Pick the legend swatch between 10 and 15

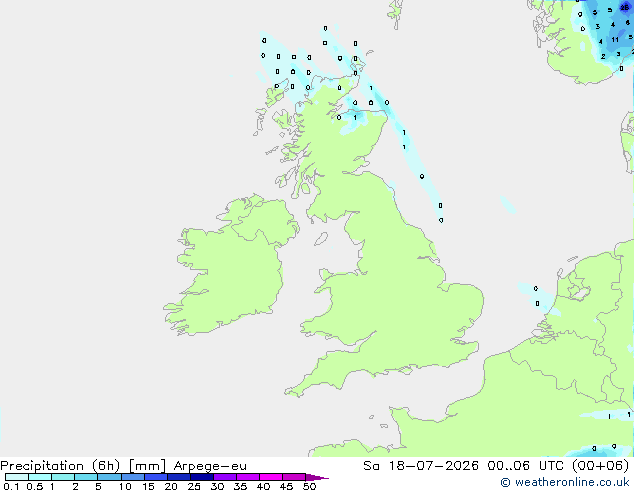pos(132,477)
